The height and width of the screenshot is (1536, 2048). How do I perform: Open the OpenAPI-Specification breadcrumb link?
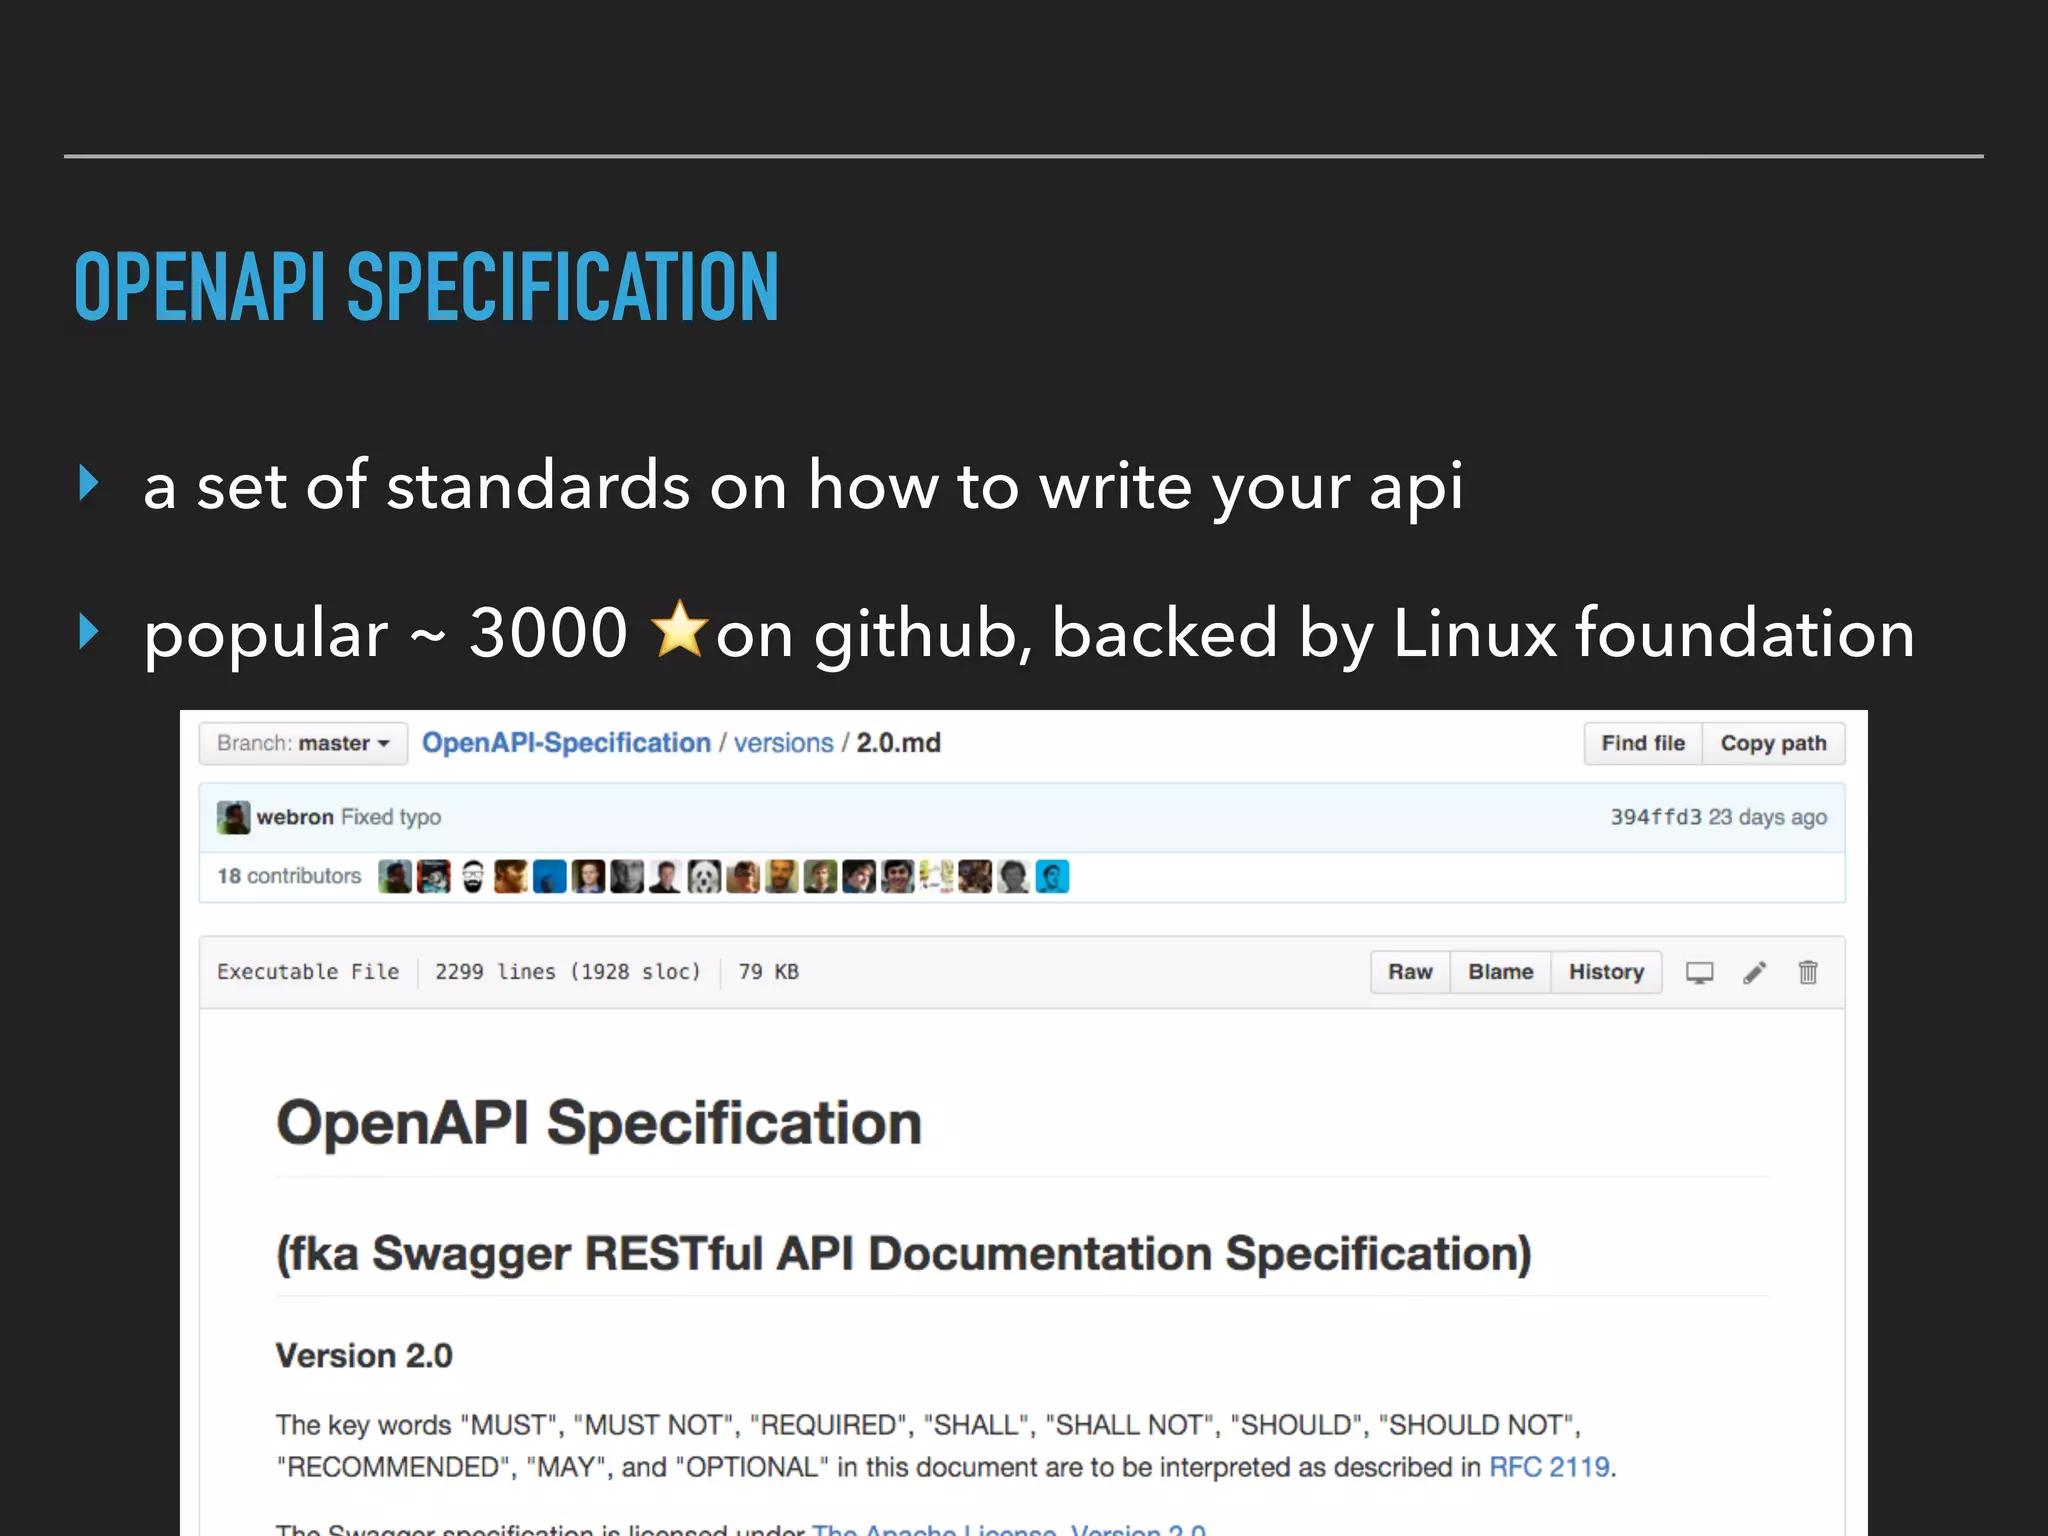coord(566,743)
